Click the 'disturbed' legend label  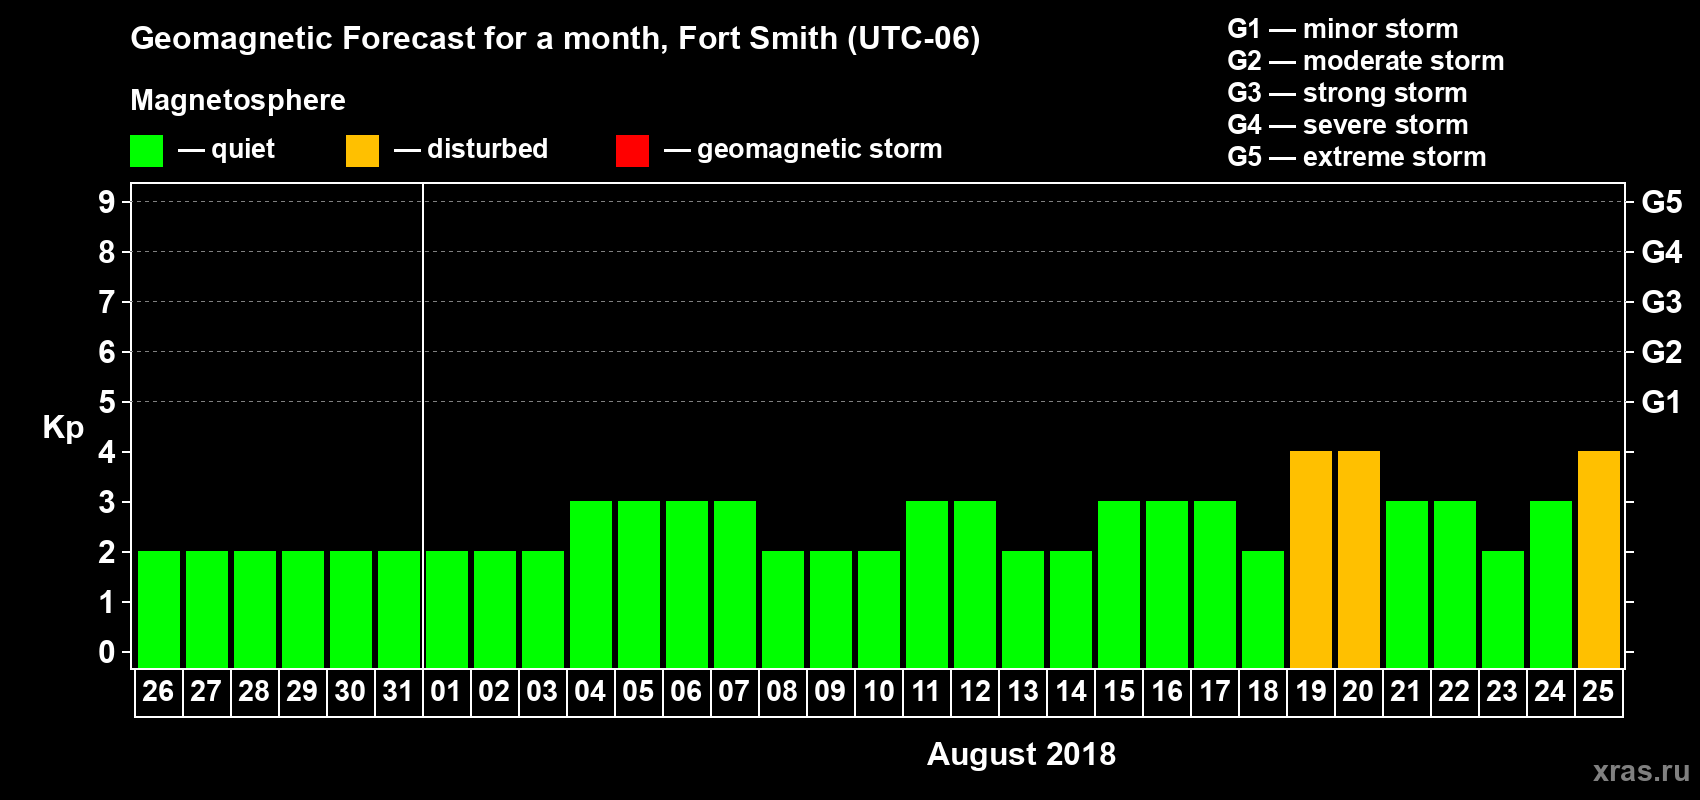coord(487,149)
